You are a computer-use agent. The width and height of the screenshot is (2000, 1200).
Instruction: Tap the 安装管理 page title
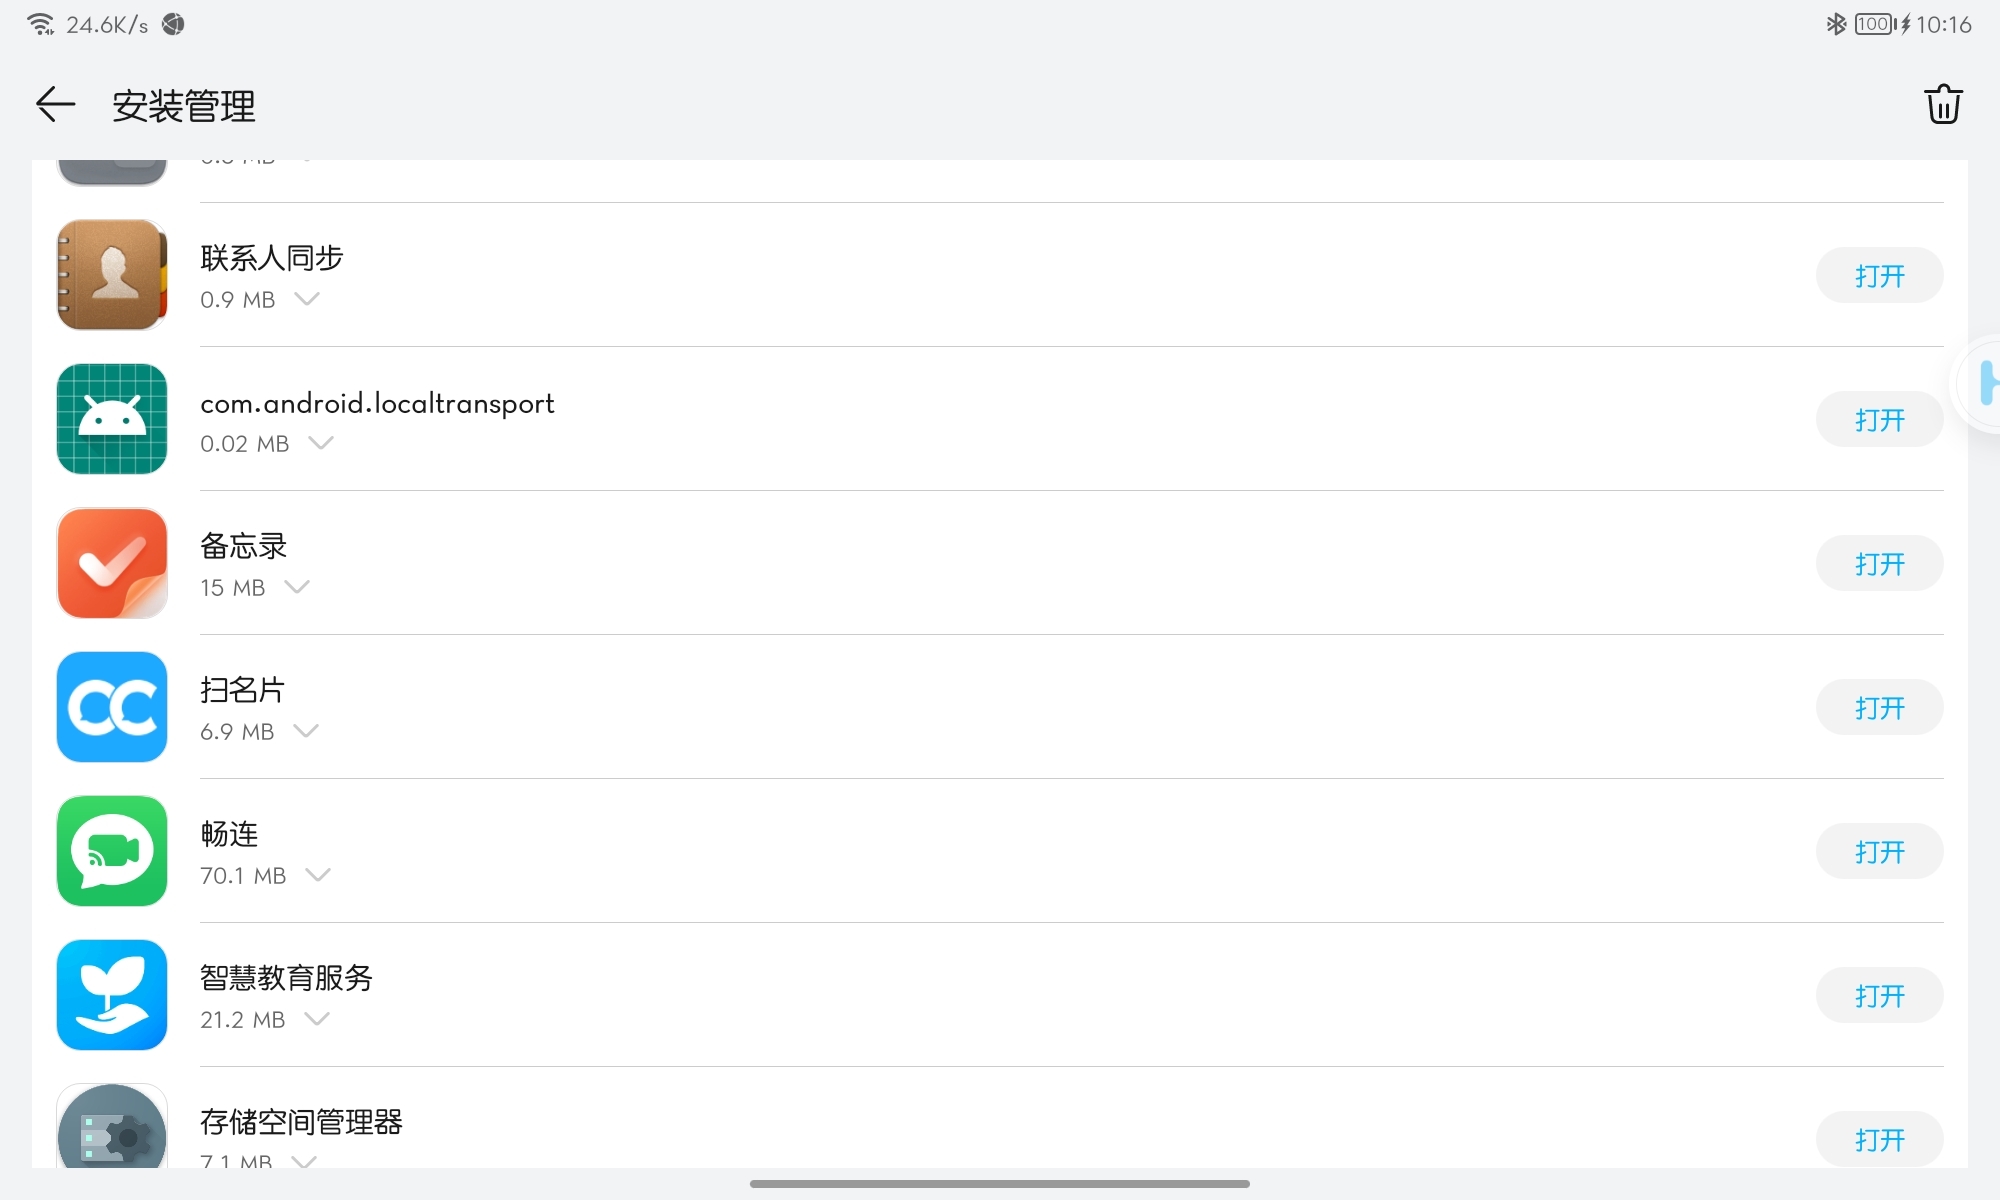184,105
